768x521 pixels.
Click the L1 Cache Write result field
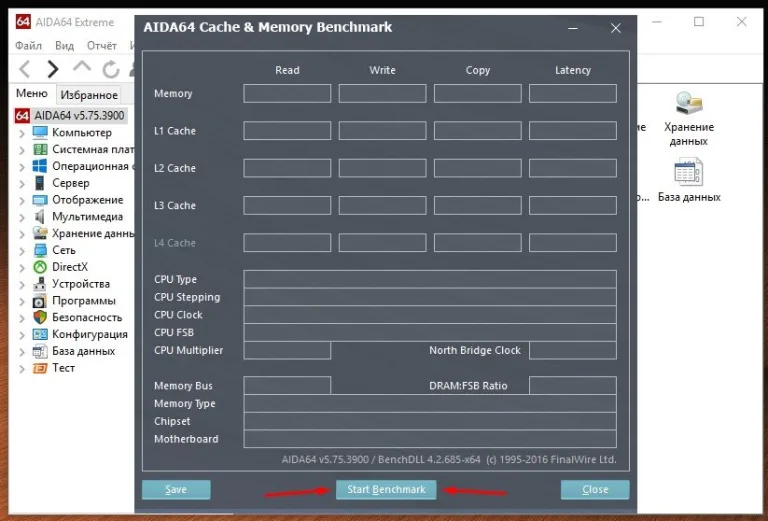tap(383, 131)
